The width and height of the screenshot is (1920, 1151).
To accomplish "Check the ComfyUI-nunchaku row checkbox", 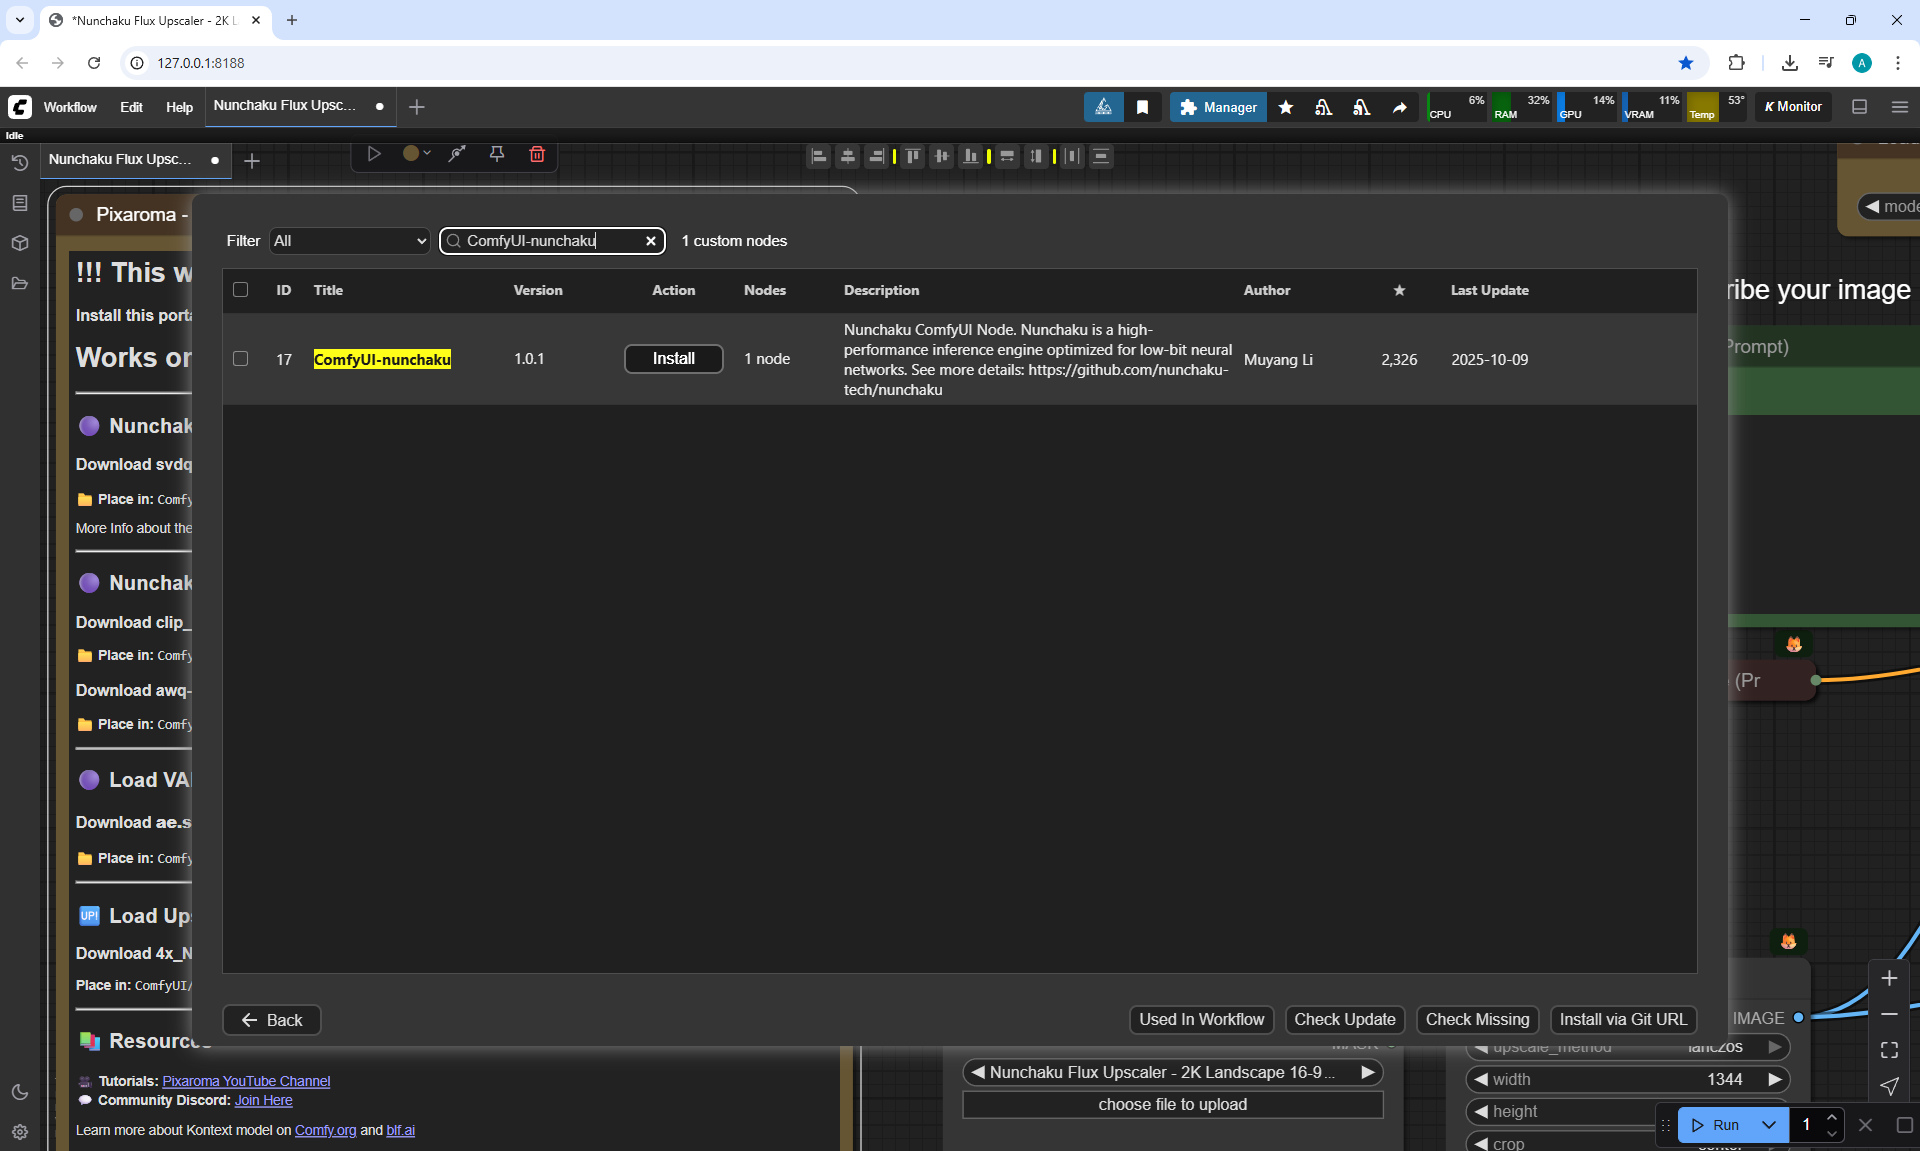I will click(240, 359).
